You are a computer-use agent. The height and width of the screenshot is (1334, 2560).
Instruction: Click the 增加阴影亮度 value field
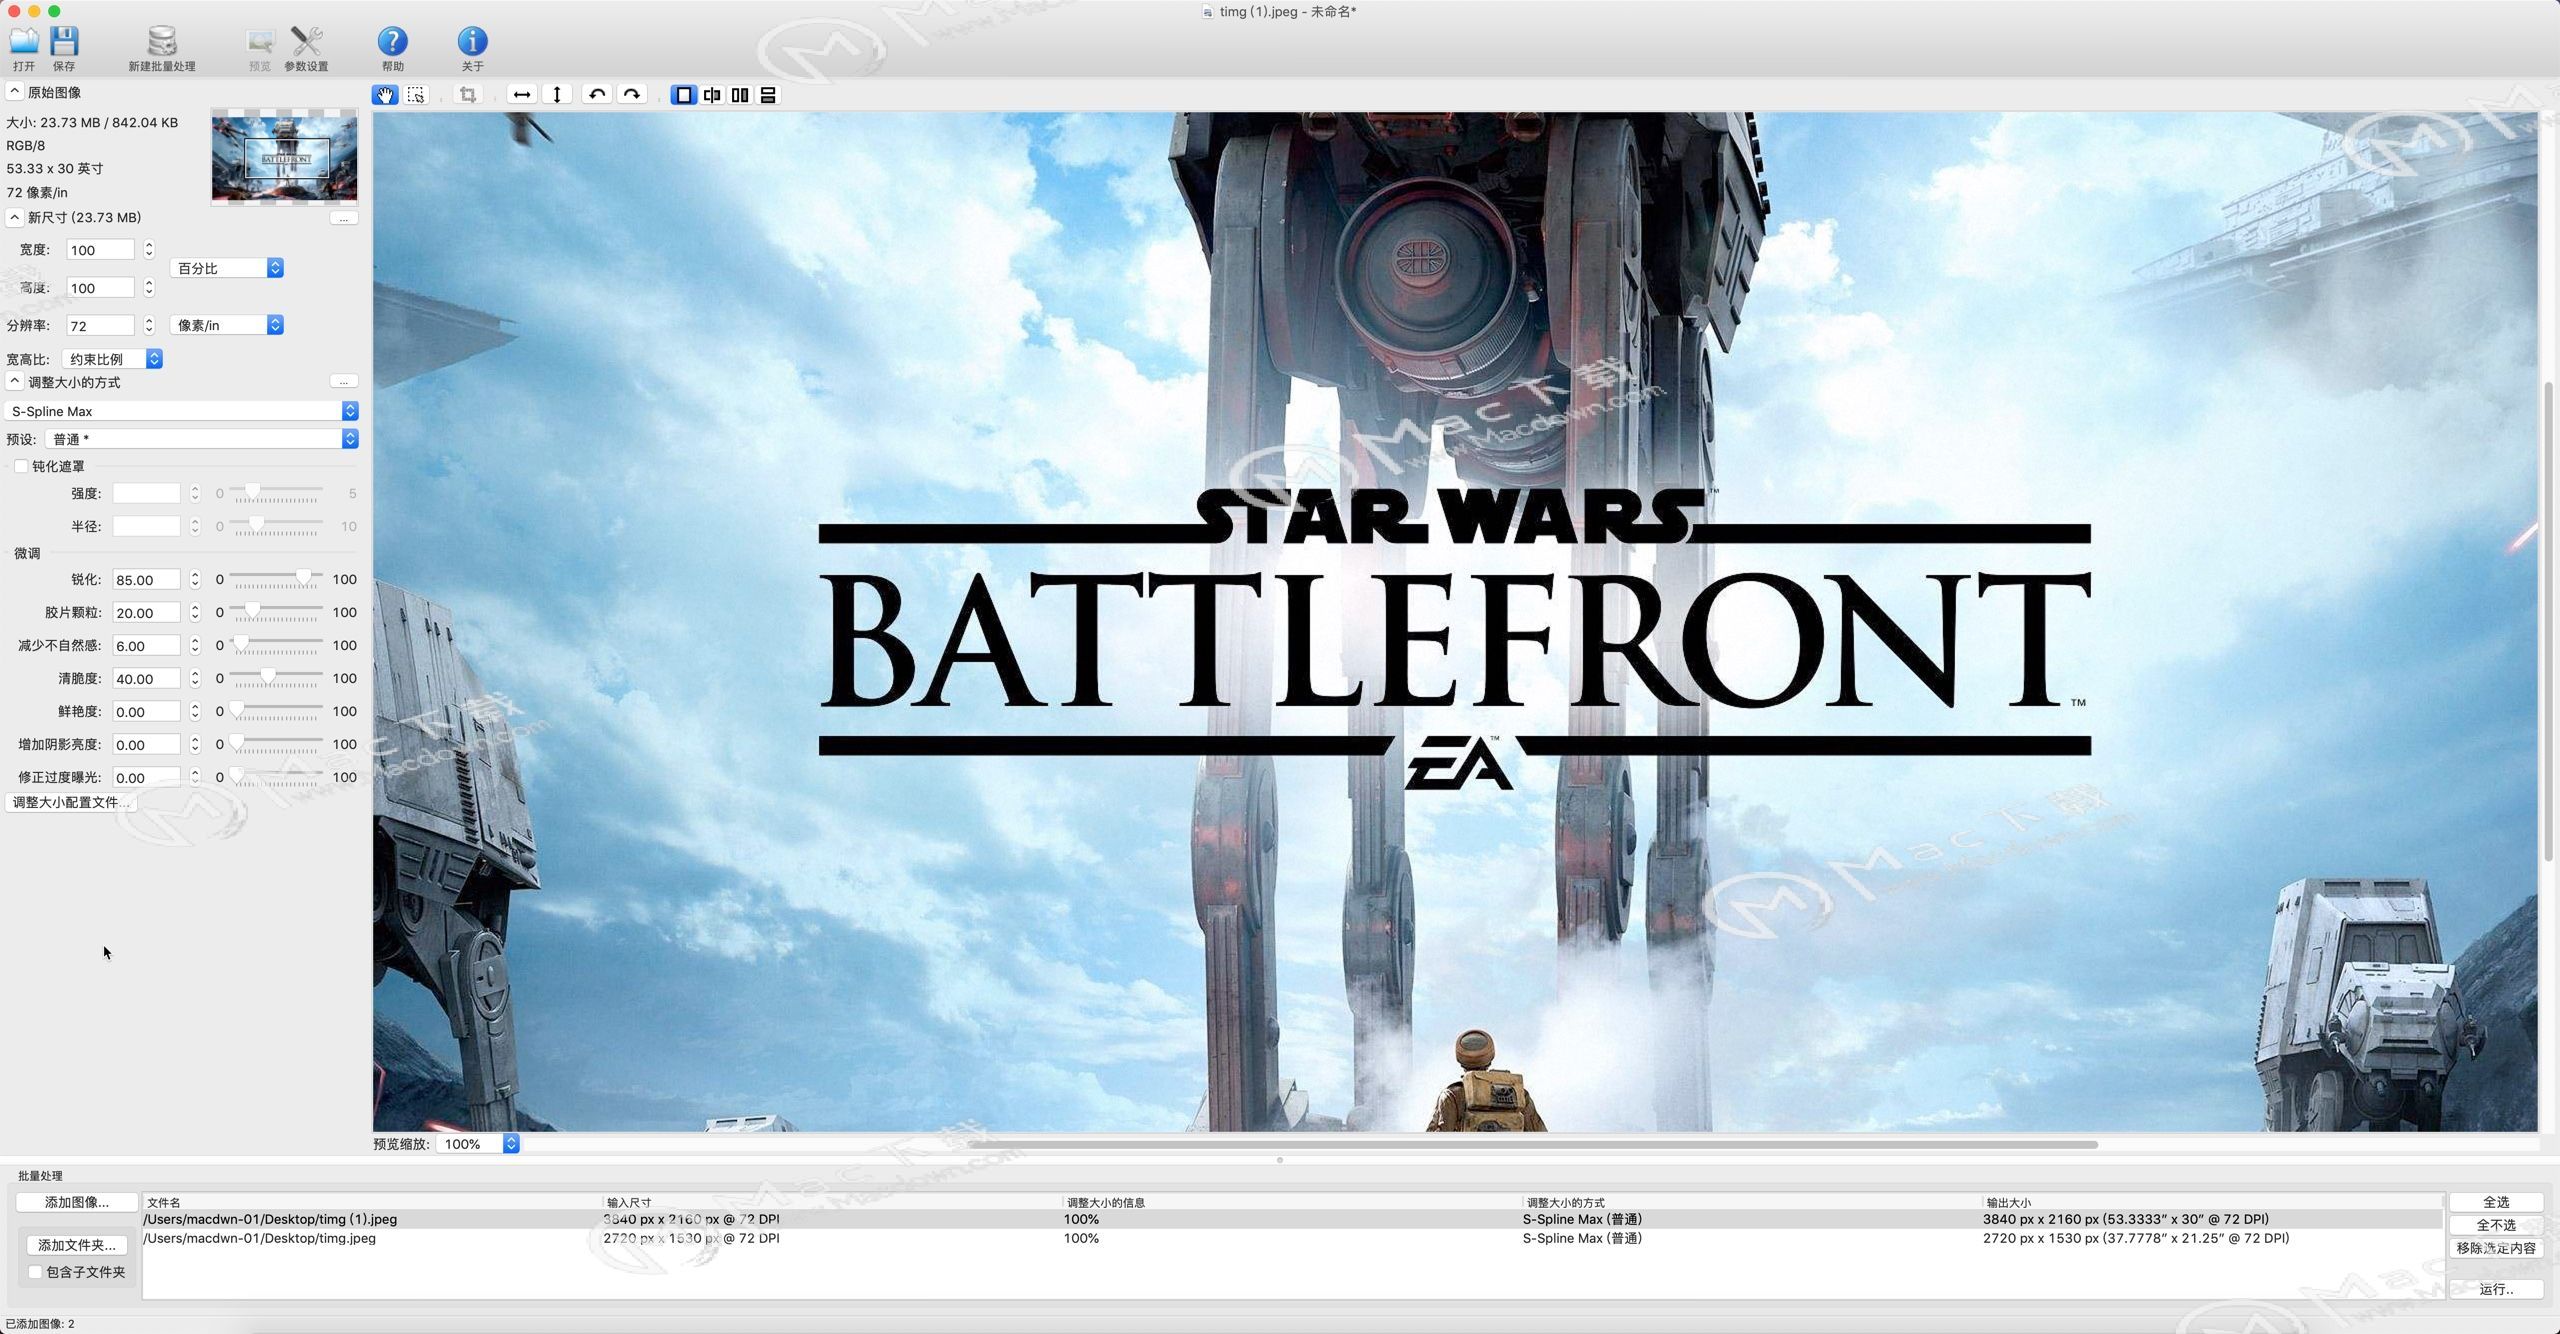pyautogui.click(x=146, y=745)
